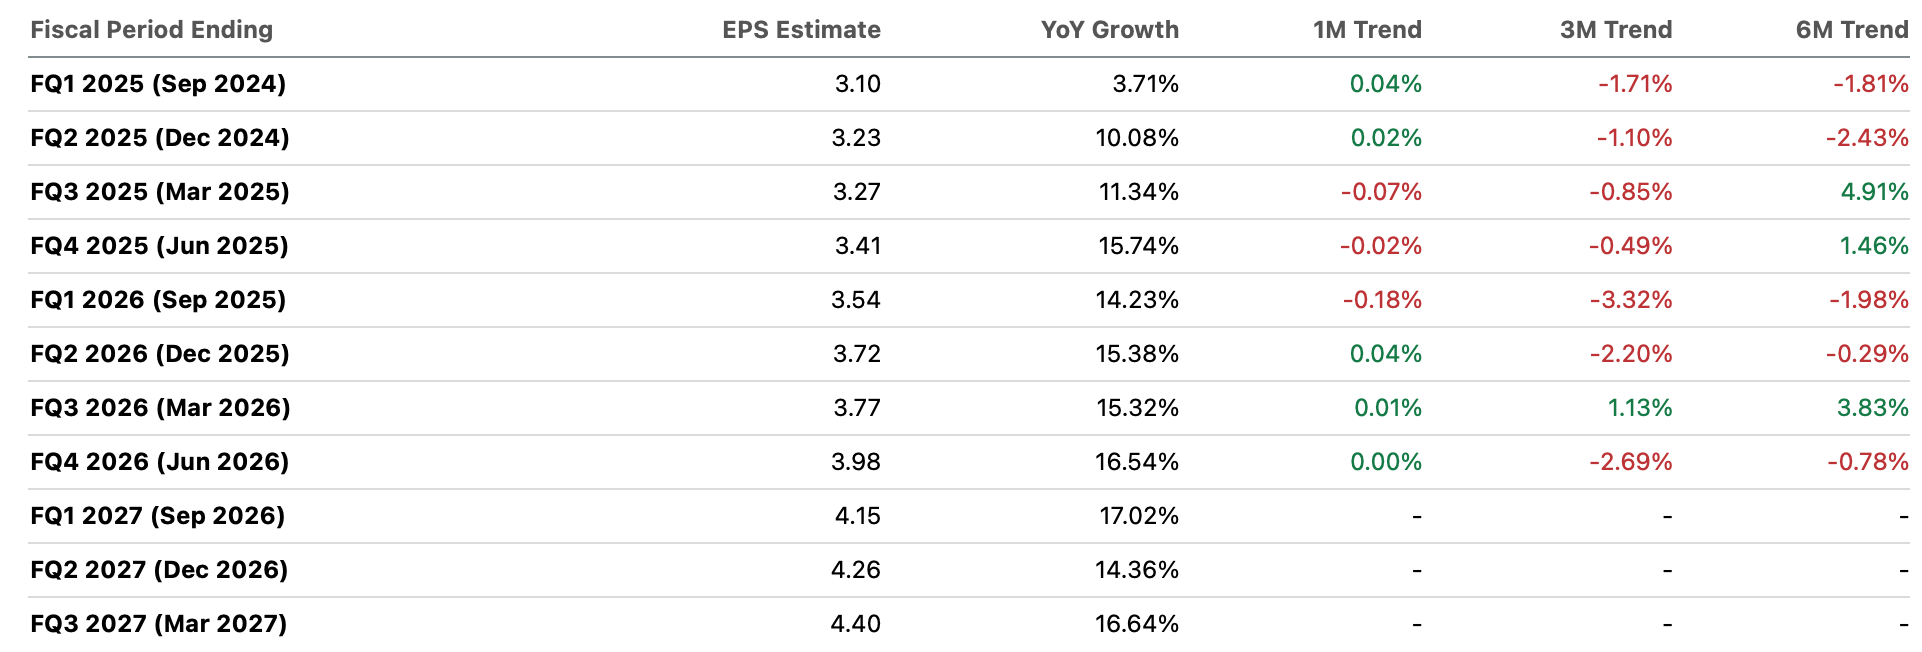
Task: Open the FQ4 2026 (Jun 2026) period
Action: (159, 462)
